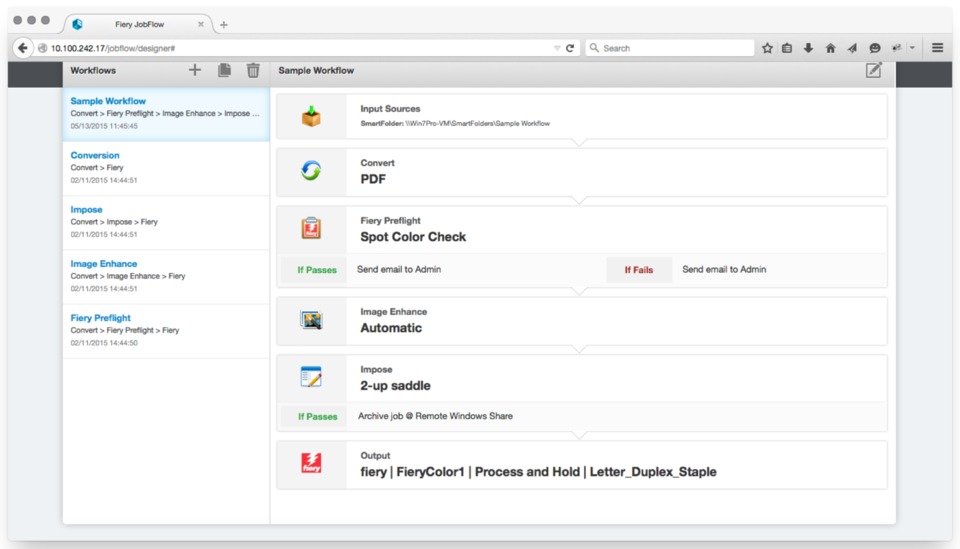Viewport: 960px width, 549px height.
Task: Click the Automatic image enhance setting
Action: [391, 328]
